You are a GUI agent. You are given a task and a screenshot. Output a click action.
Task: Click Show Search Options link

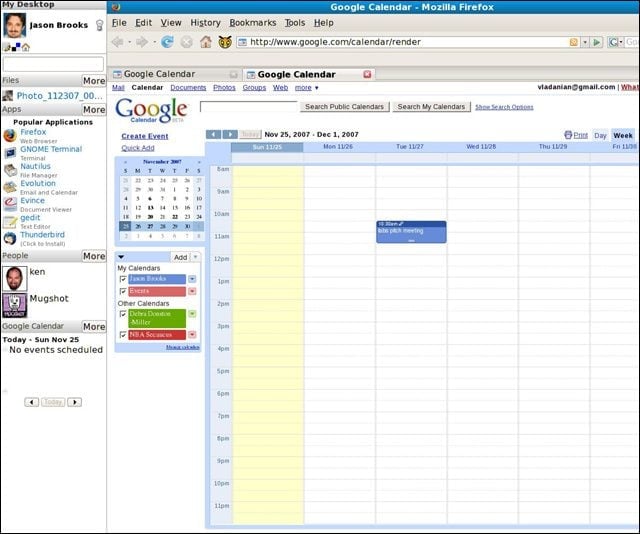pyautogui.click(x=504, y=107)
